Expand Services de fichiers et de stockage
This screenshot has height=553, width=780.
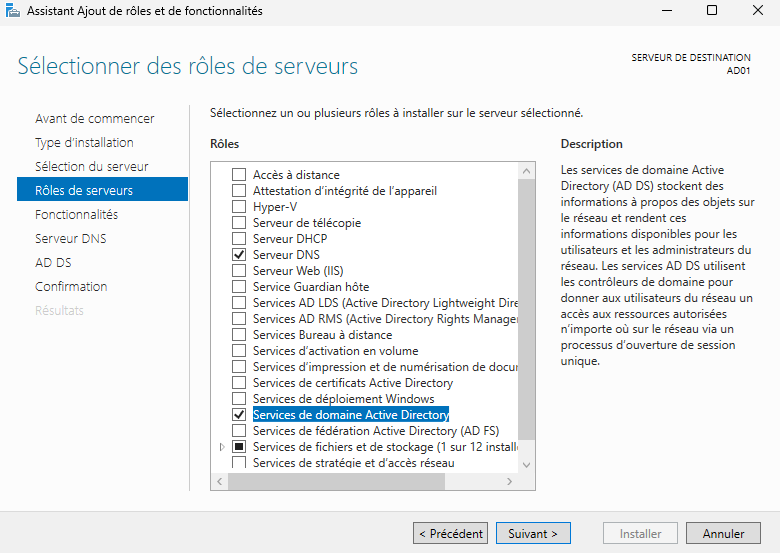[222, 447]
